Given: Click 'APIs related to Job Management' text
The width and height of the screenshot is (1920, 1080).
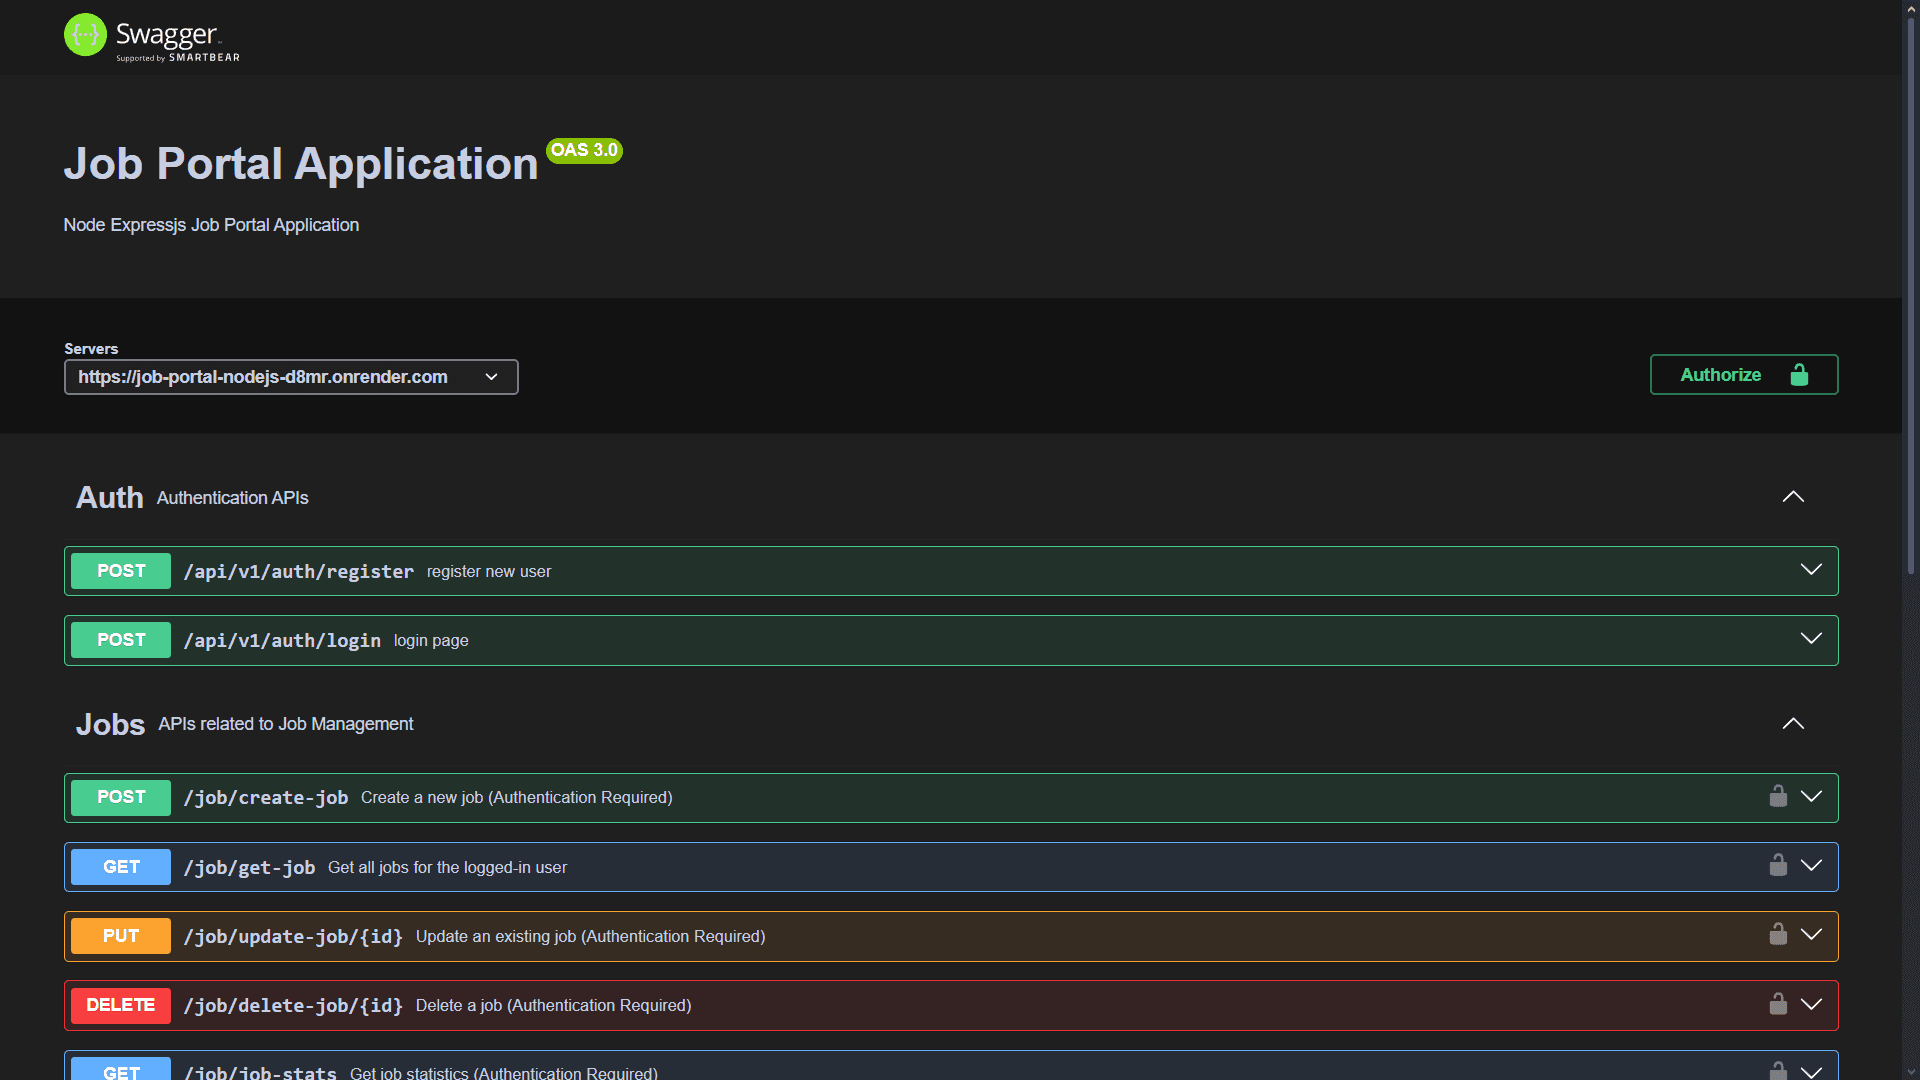Looking at the screenshot, I should (x=285, y=724).
